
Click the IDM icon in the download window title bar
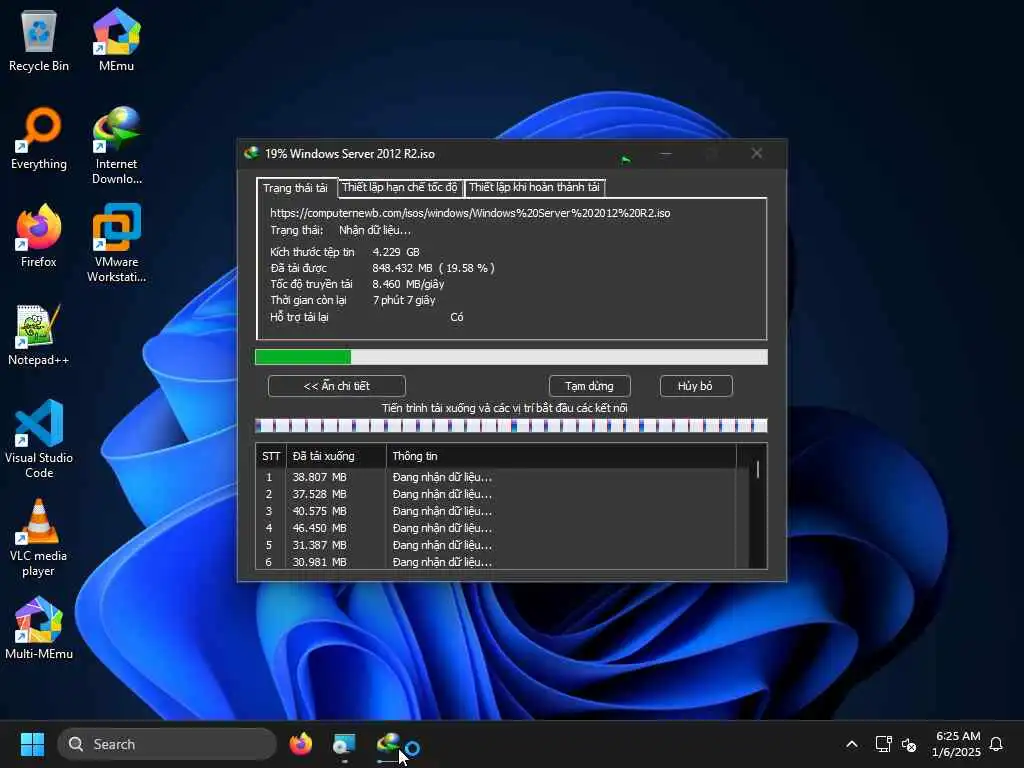251,153
